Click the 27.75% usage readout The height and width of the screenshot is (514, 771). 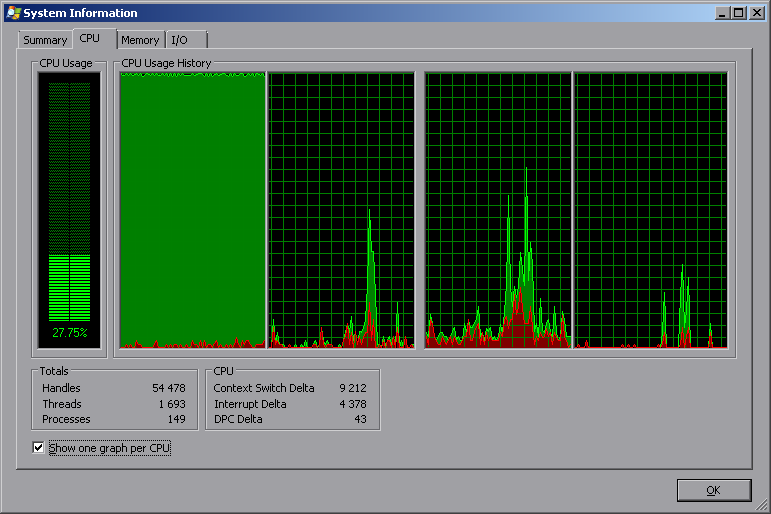[x=70, y=333]
